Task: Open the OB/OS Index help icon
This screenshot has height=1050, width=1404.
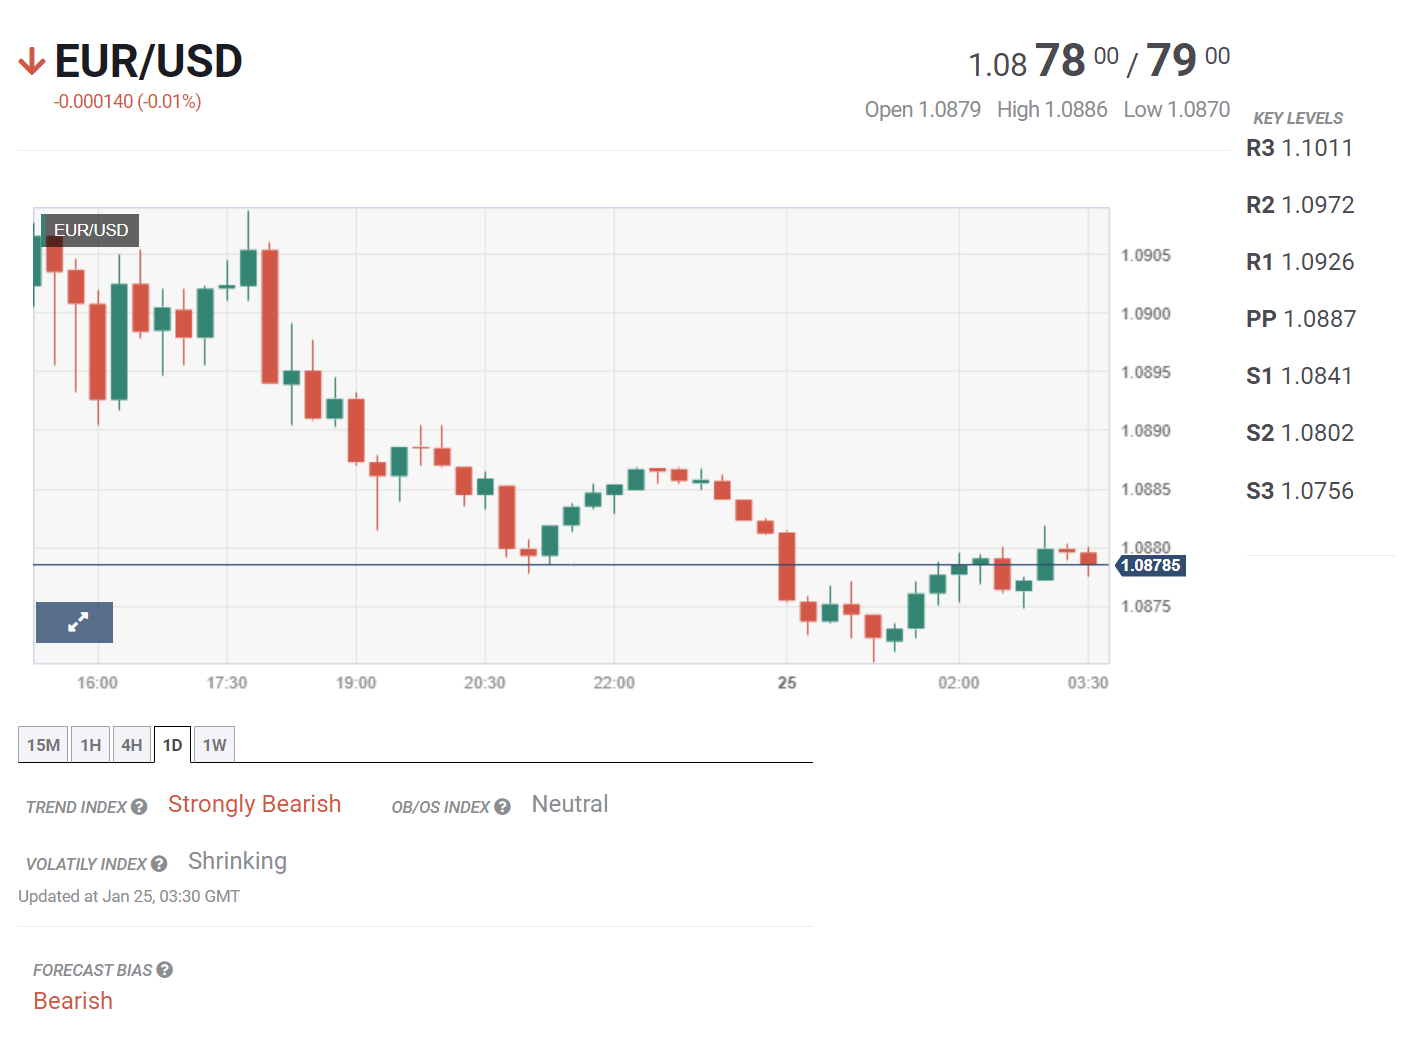Action: point(503,806)
